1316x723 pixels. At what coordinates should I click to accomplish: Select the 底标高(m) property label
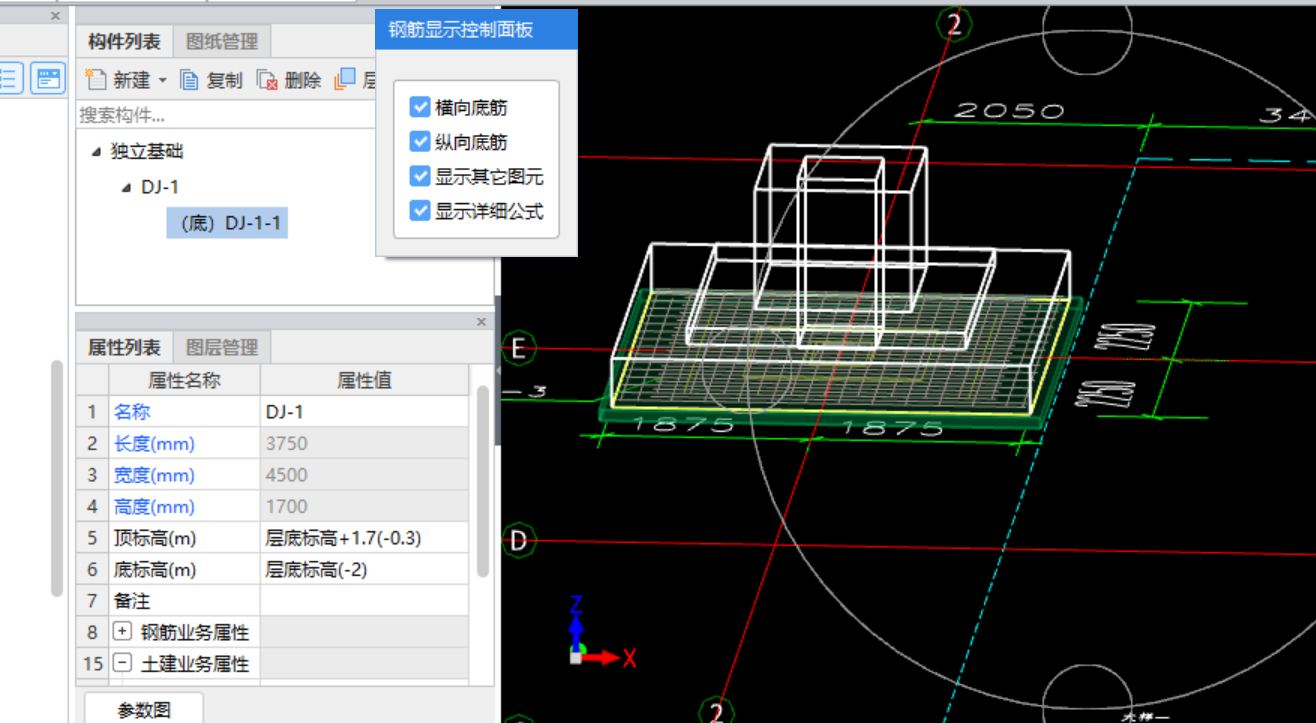tap(155, 570)
